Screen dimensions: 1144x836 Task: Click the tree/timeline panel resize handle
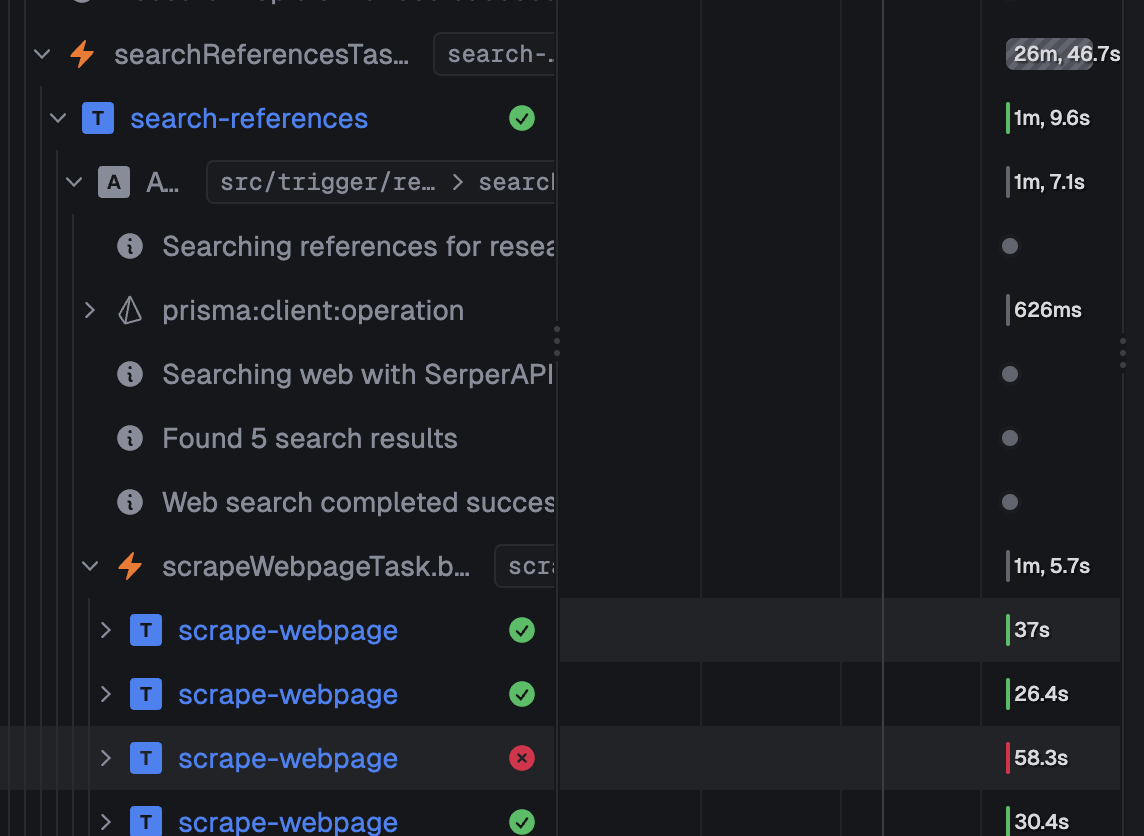point(557,341)
